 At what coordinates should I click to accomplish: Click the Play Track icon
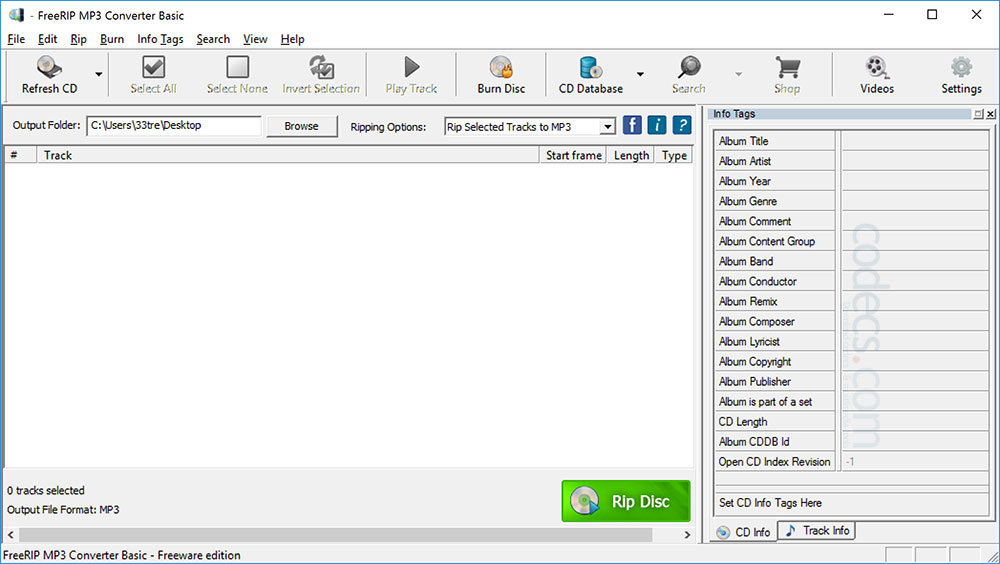click(411, 67)
